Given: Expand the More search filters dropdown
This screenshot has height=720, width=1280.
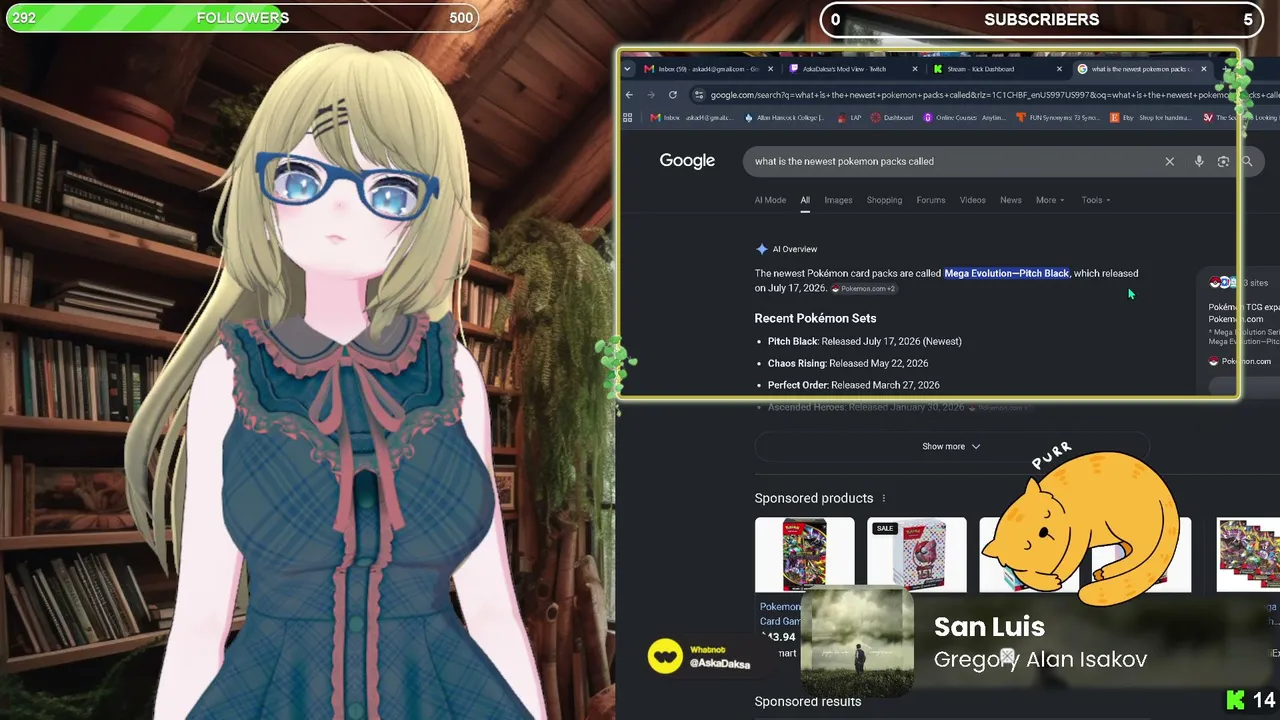Looking at the screenshot, I should (x=1050, y=200).
